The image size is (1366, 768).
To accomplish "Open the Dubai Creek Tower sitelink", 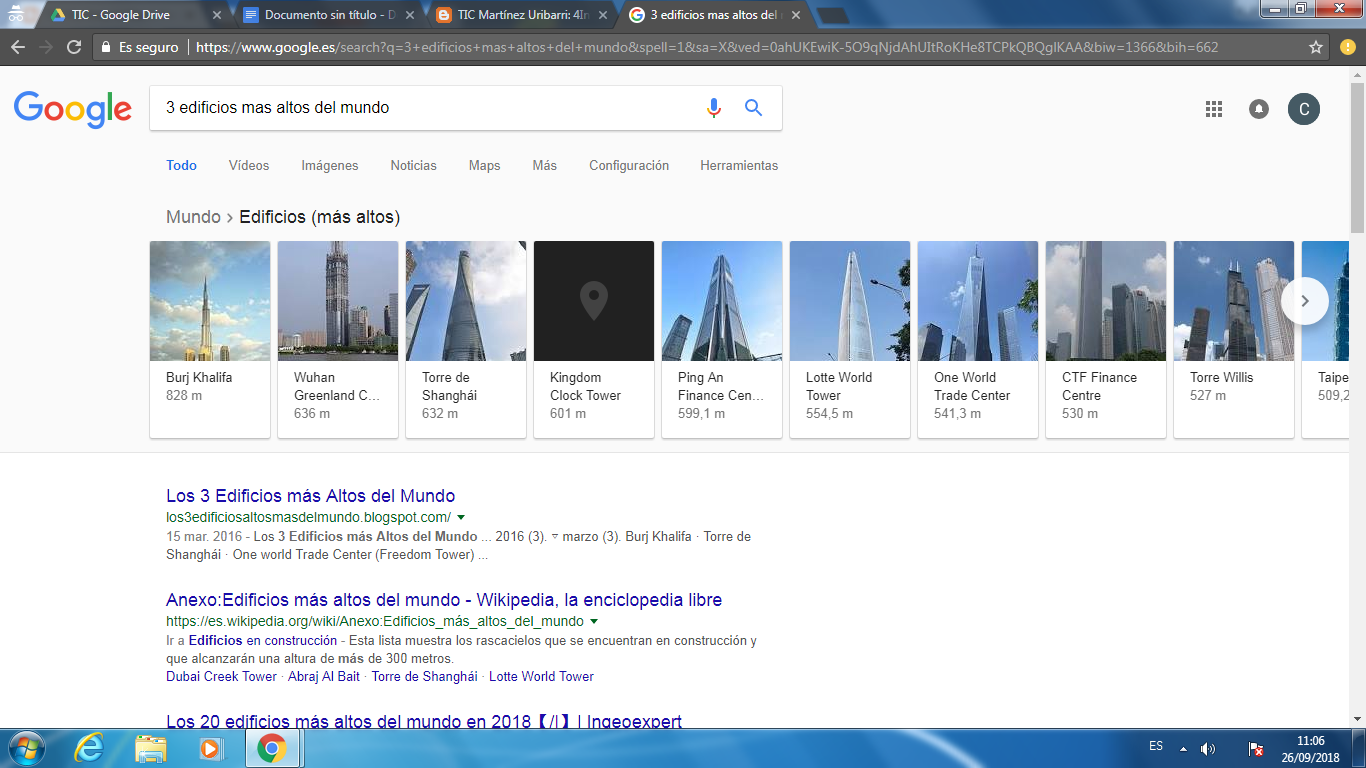I will point(221,677).
